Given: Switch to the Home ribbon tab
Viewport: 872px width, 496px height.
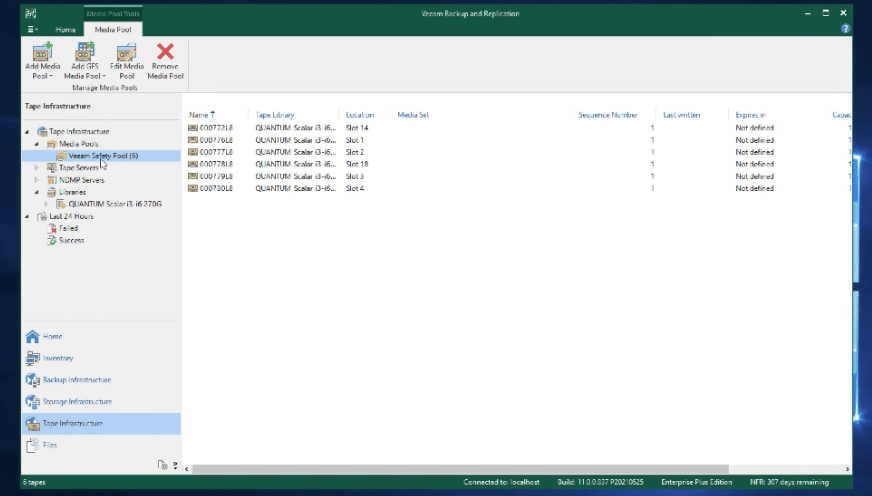Looking at the screenshot, I should 65,29.
